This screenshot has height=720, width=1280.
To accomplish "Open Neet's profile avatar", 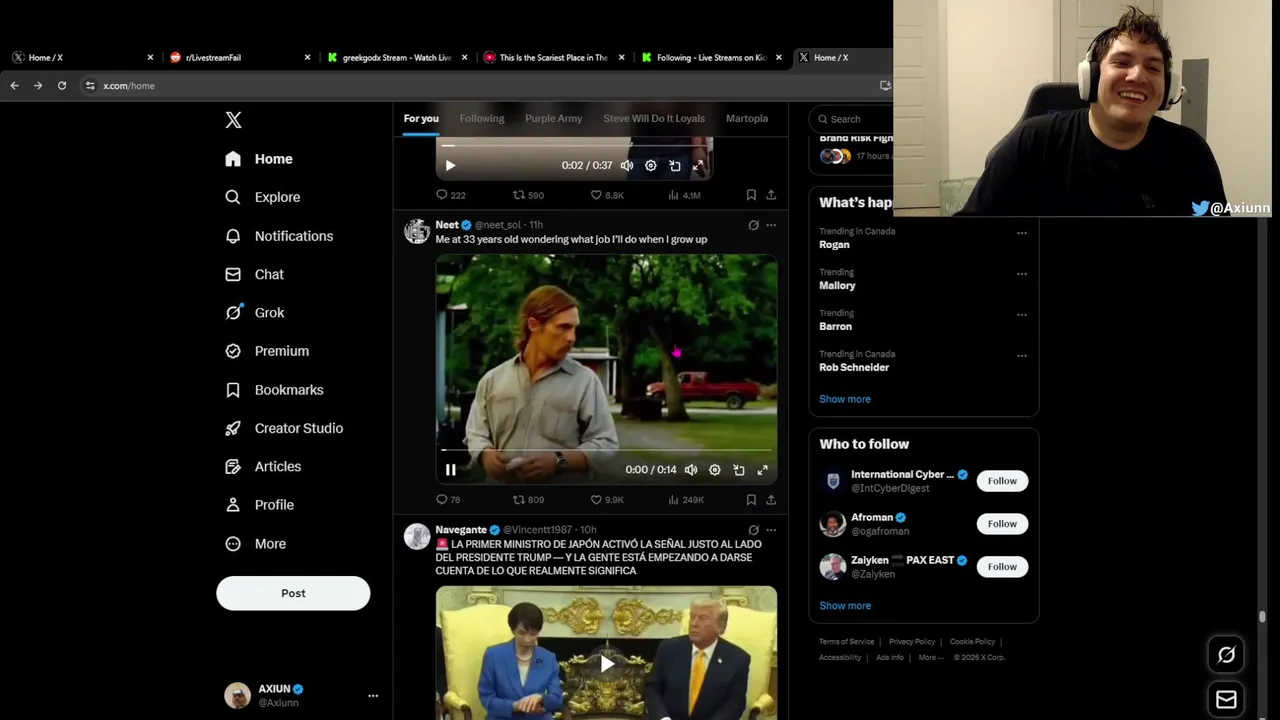I will tap(417, 231).
